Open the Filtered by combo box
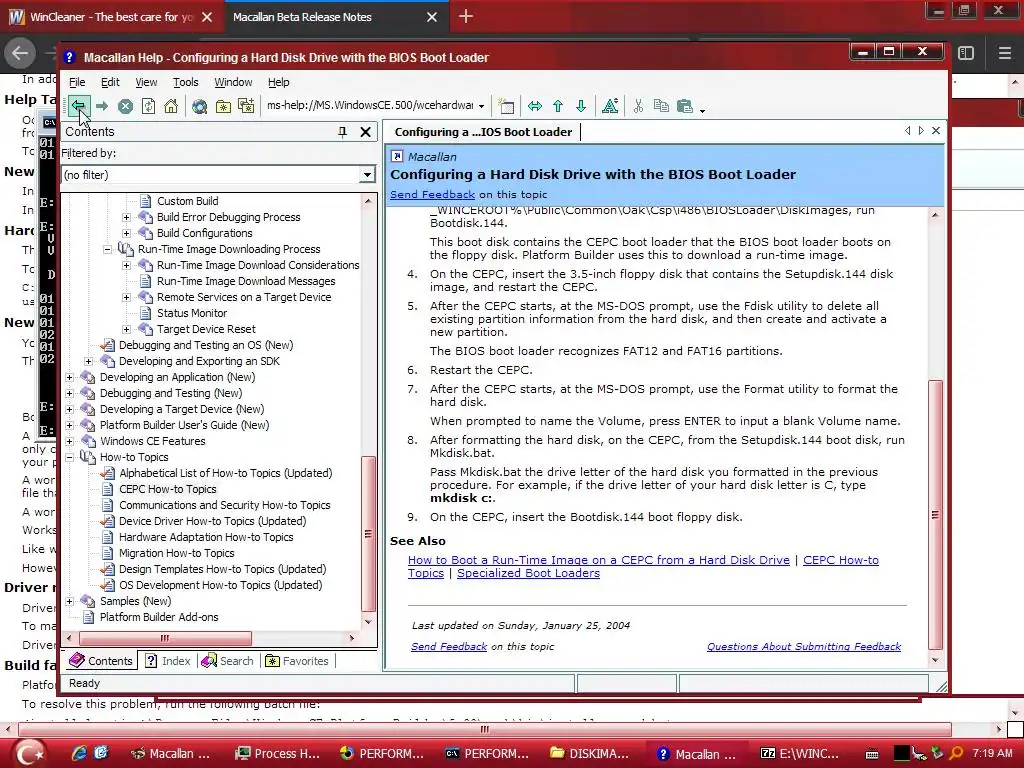 pyautogui.click(x=218, y=174)
